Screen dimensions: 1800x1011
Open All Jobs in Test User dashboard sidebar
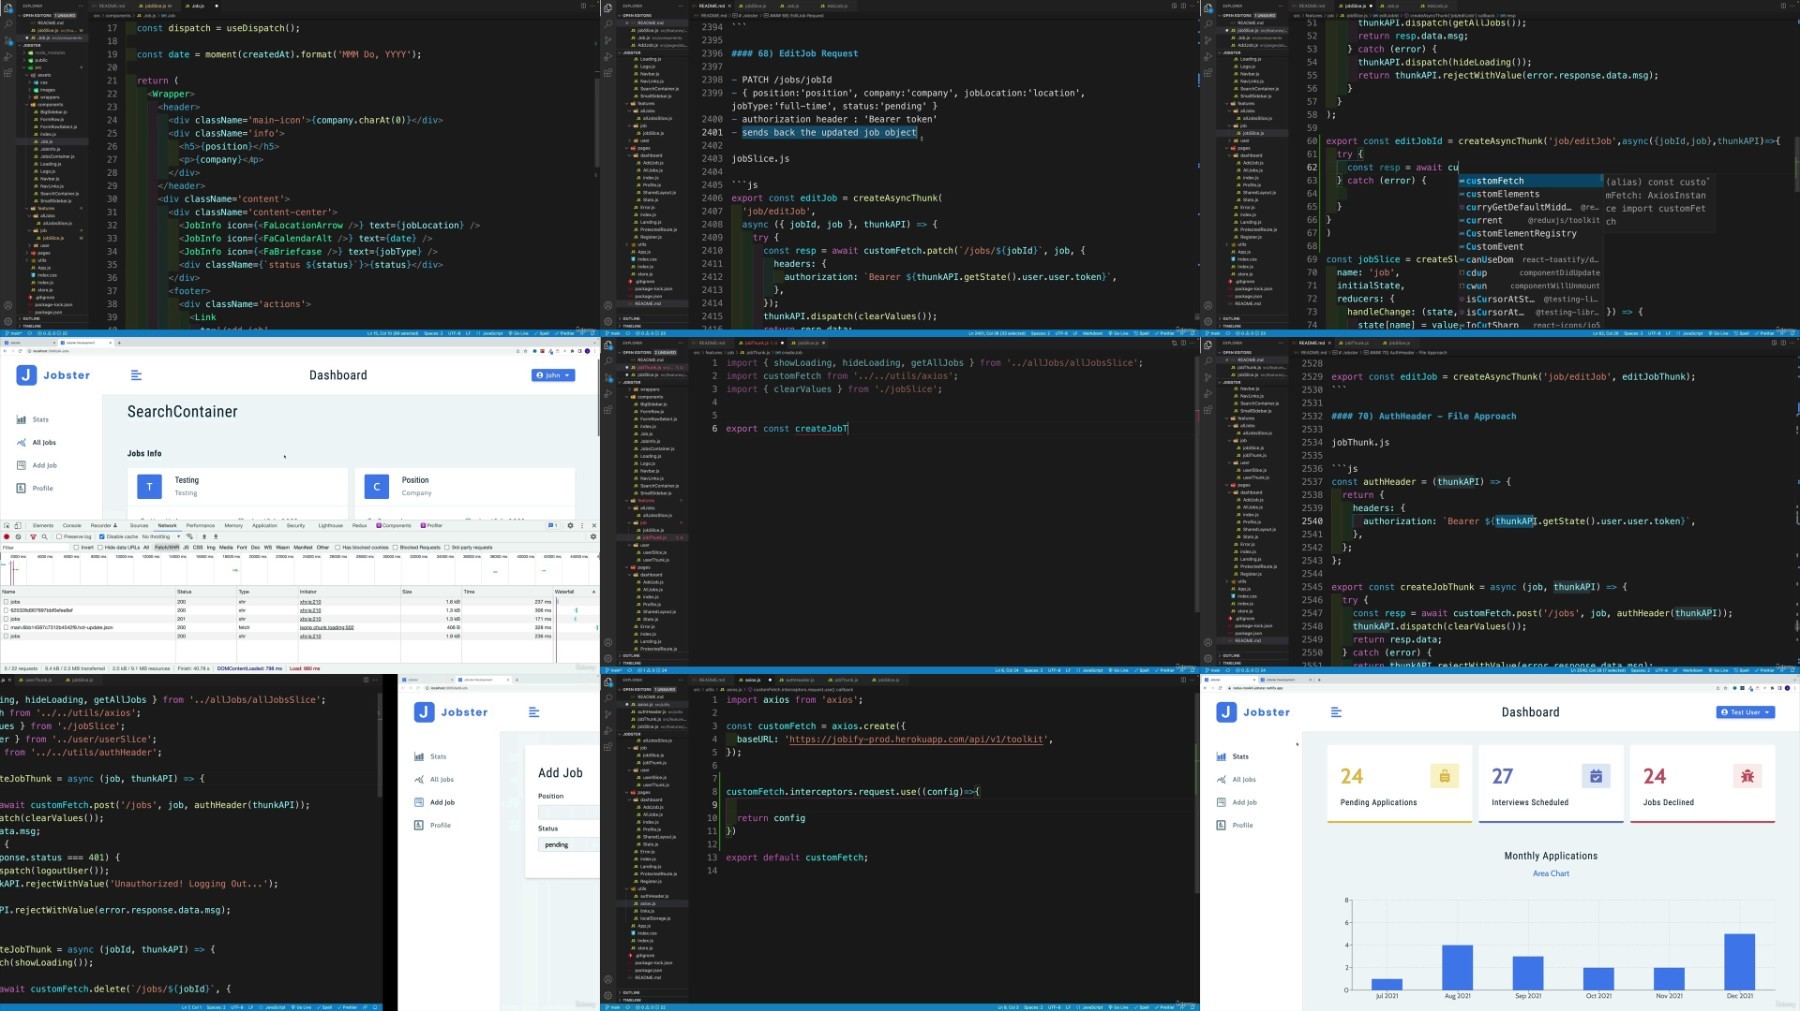(x=1244, y=780)
